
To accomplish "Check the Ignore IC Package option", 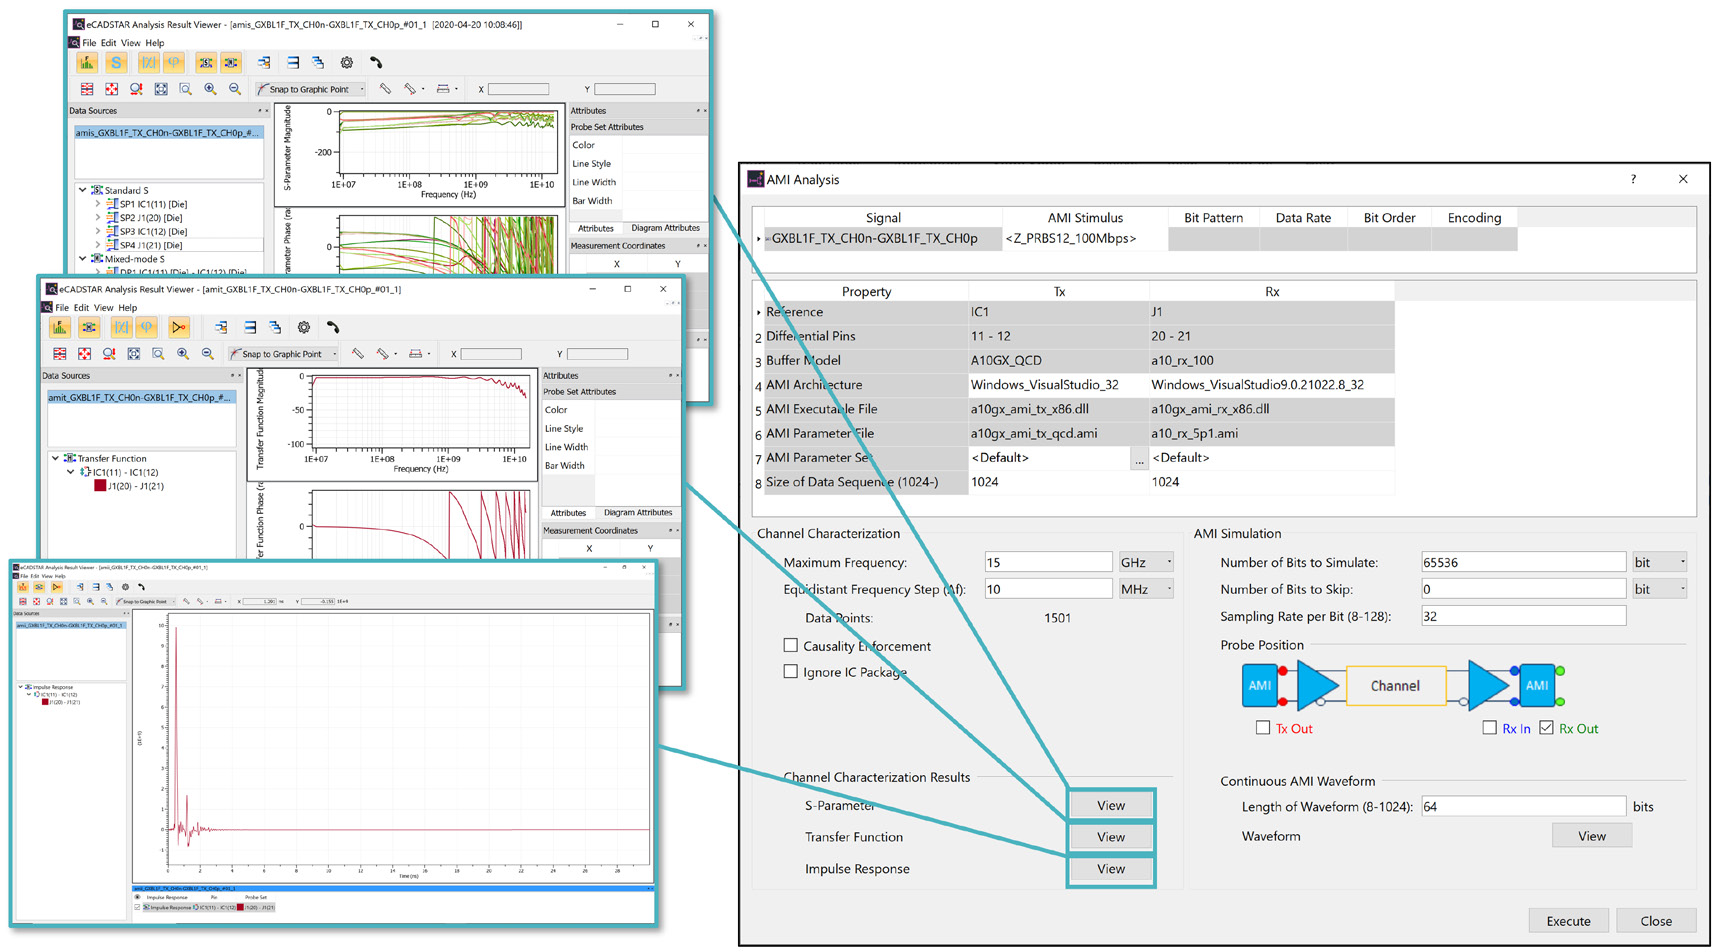I will tap(791, 672).
